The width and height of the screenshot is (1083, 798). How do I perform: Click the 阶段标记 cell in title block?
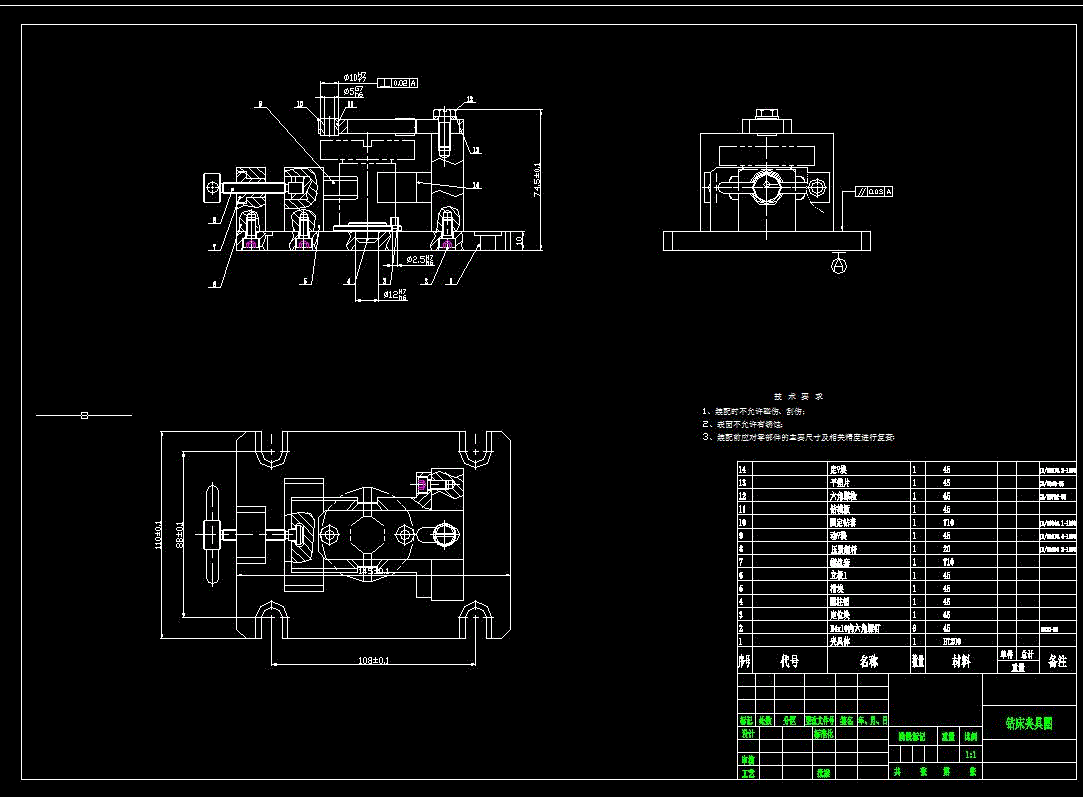point(912,737)
